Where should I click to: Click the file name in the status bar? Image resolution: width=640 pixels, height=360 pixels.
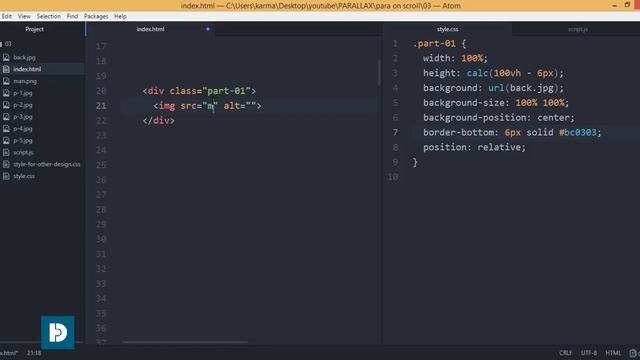[9, 353]
